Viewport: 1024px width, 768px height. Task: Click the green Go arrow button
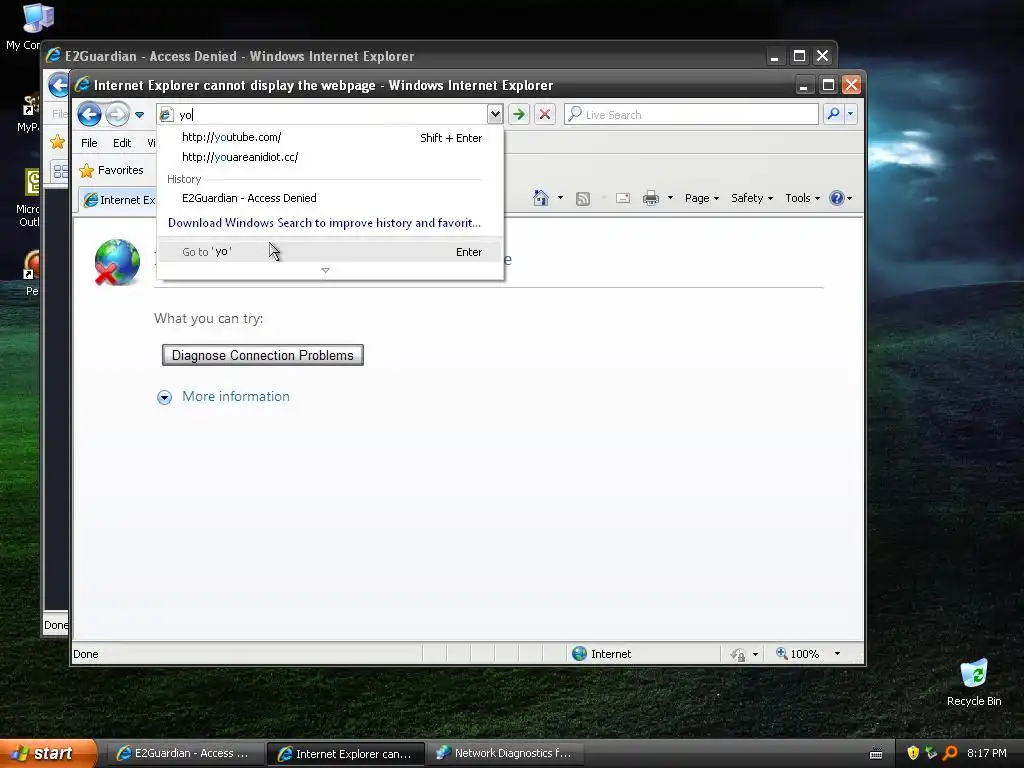point(519,114)
